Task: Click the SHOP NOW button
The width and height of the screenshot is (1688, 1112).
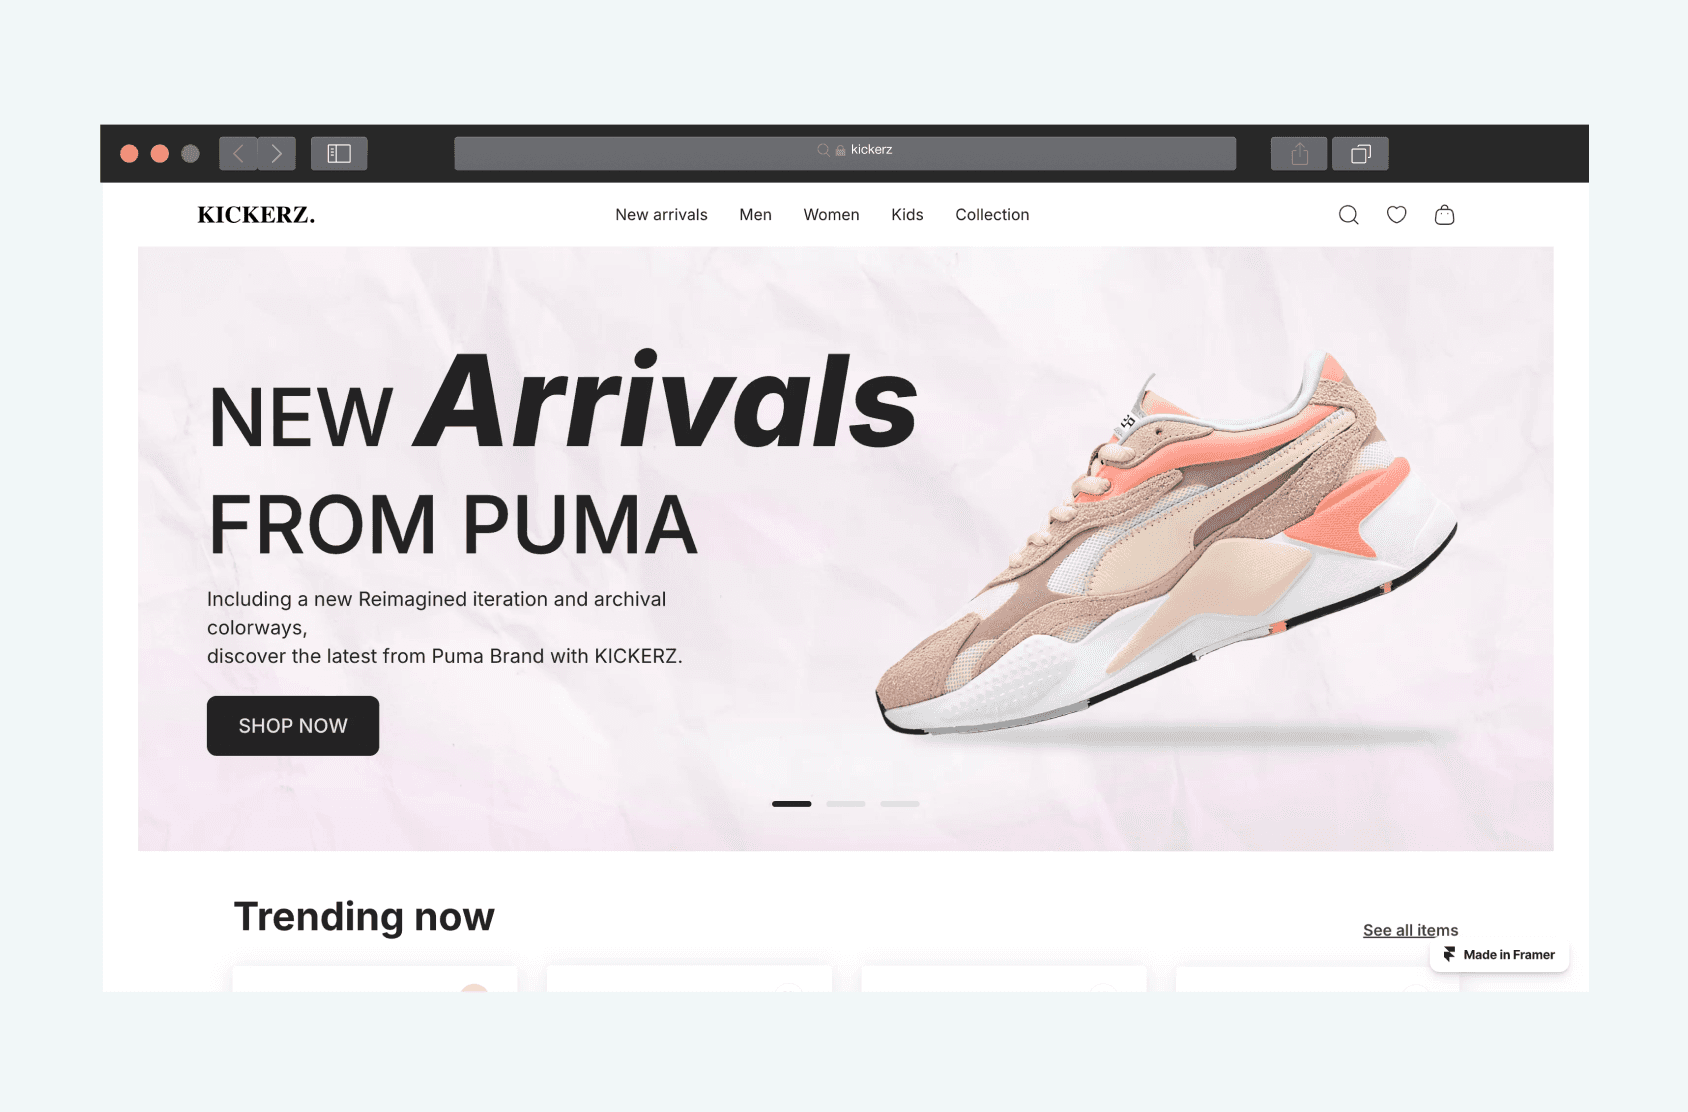Action: (293, 726)
